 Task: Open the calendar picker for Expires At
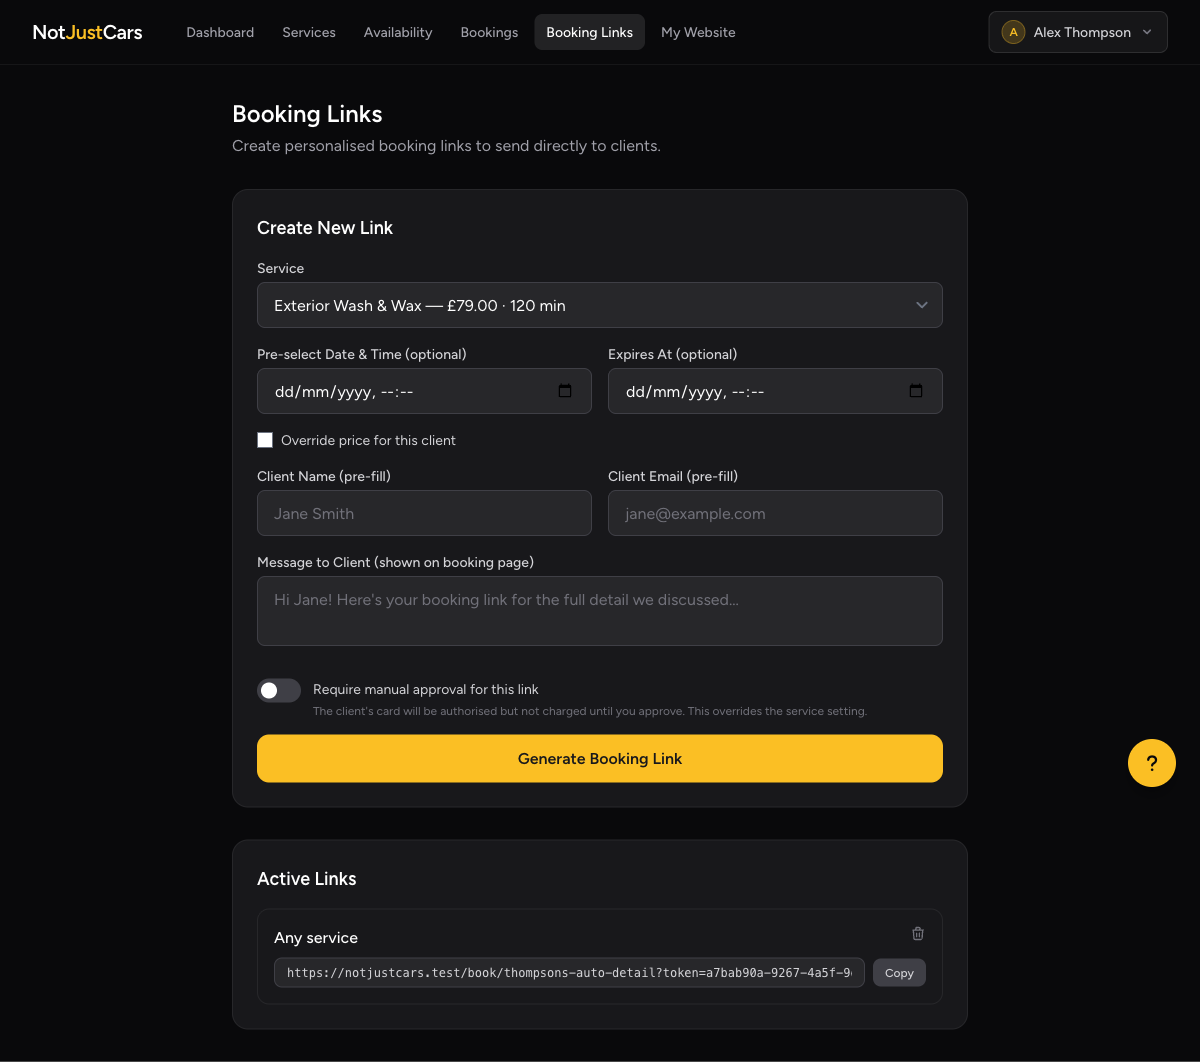pyautogui.click(x=916, y=391)
